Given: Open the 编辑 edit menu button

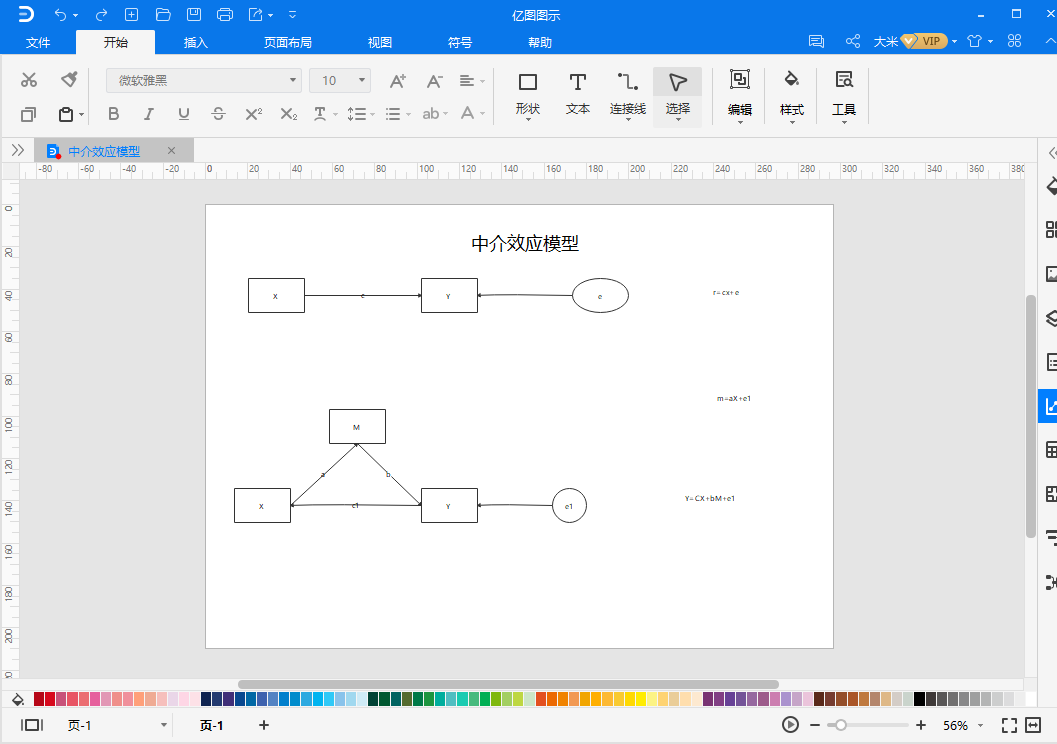Looking at the screenshot, I should pyautogui.click(x=739, y=96).
